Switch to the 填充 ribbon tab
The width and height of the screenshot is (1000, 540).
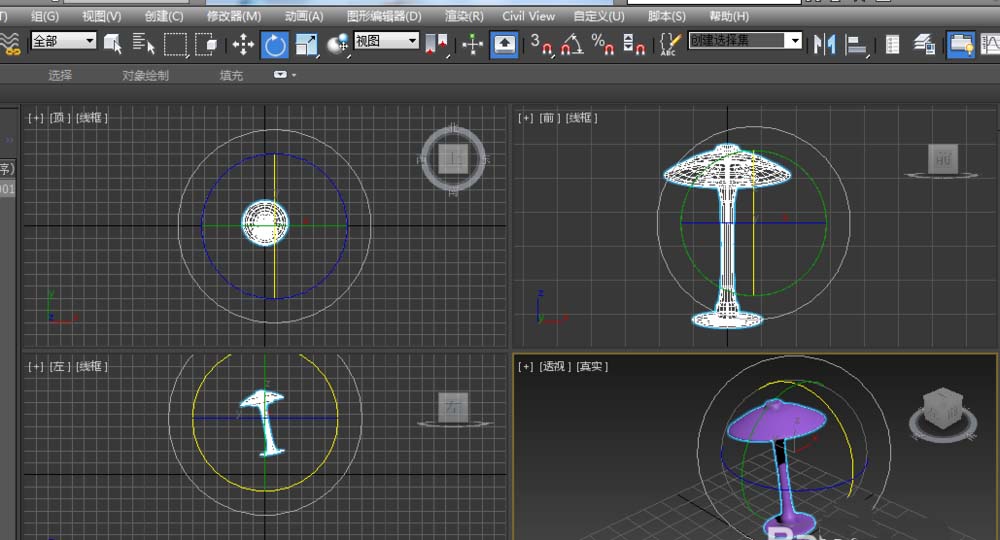(x=231, y=75)
